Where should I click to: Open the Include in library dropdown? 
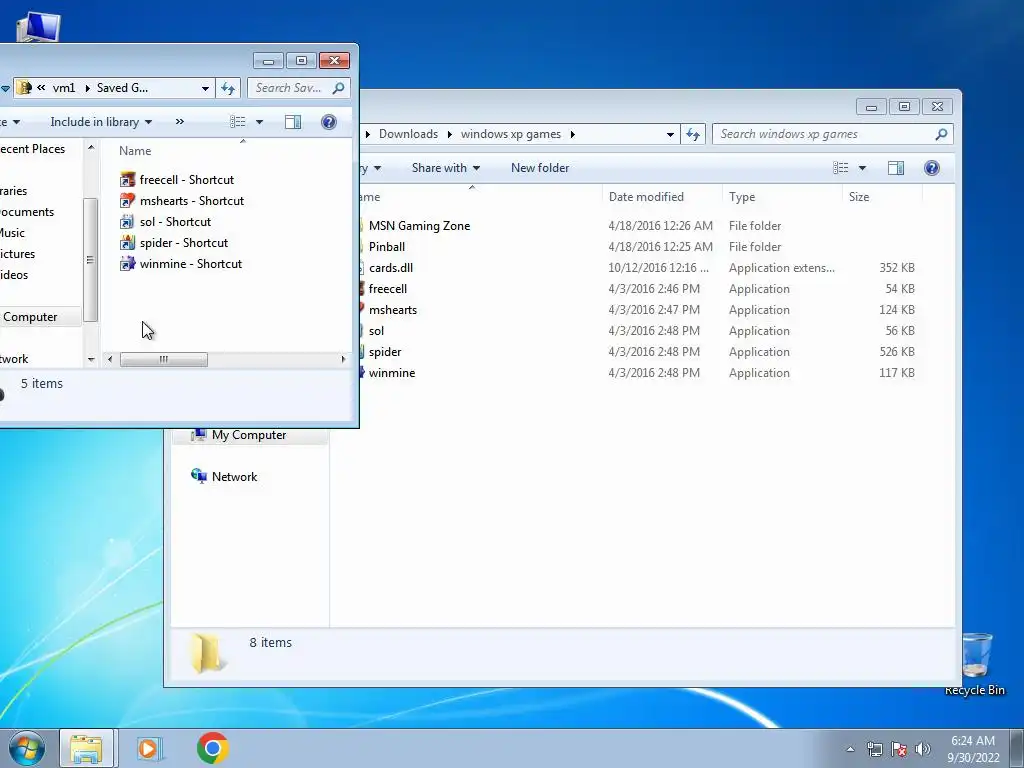click(101, 122)
